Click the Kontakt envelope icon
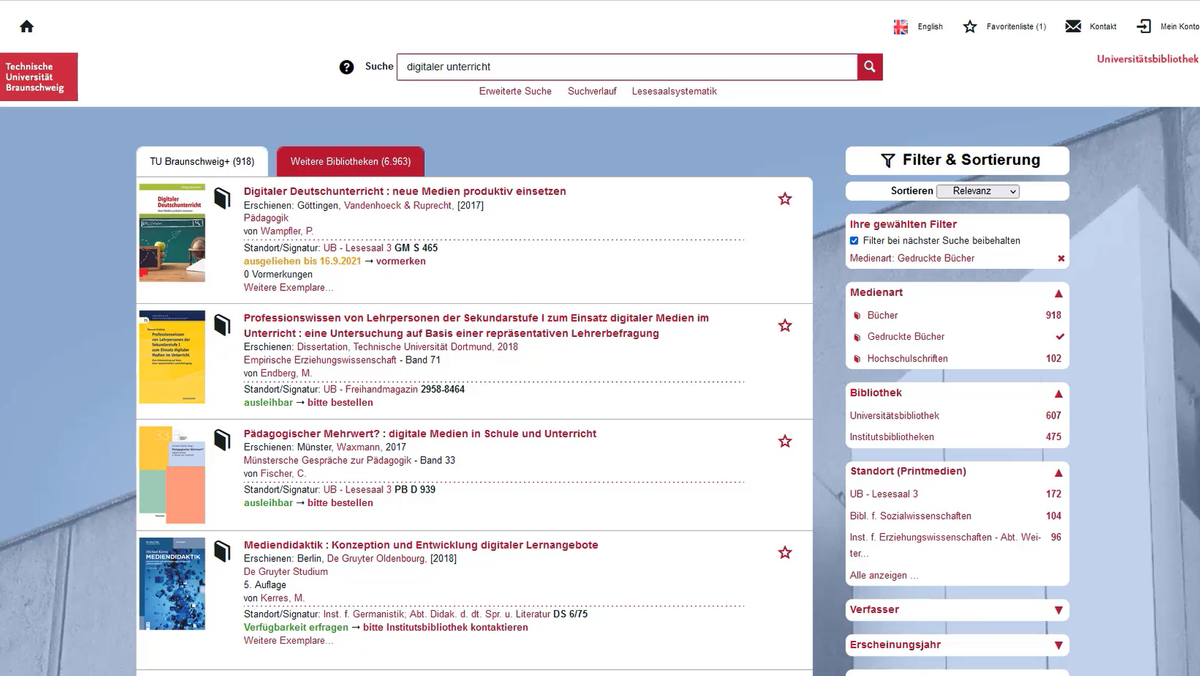This screenshot has width=1200, height=676. tap(1073, 27)
